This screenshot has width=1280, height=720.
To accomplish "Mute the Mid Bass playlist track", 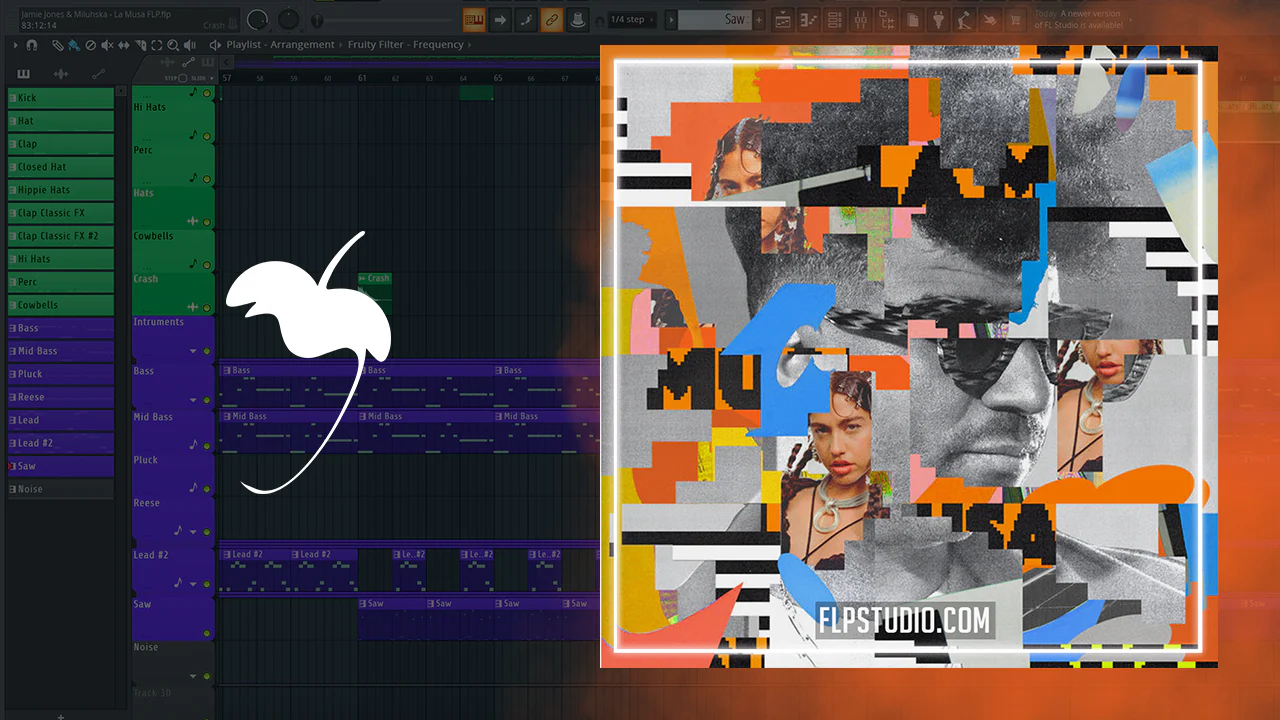I will 207,445.
